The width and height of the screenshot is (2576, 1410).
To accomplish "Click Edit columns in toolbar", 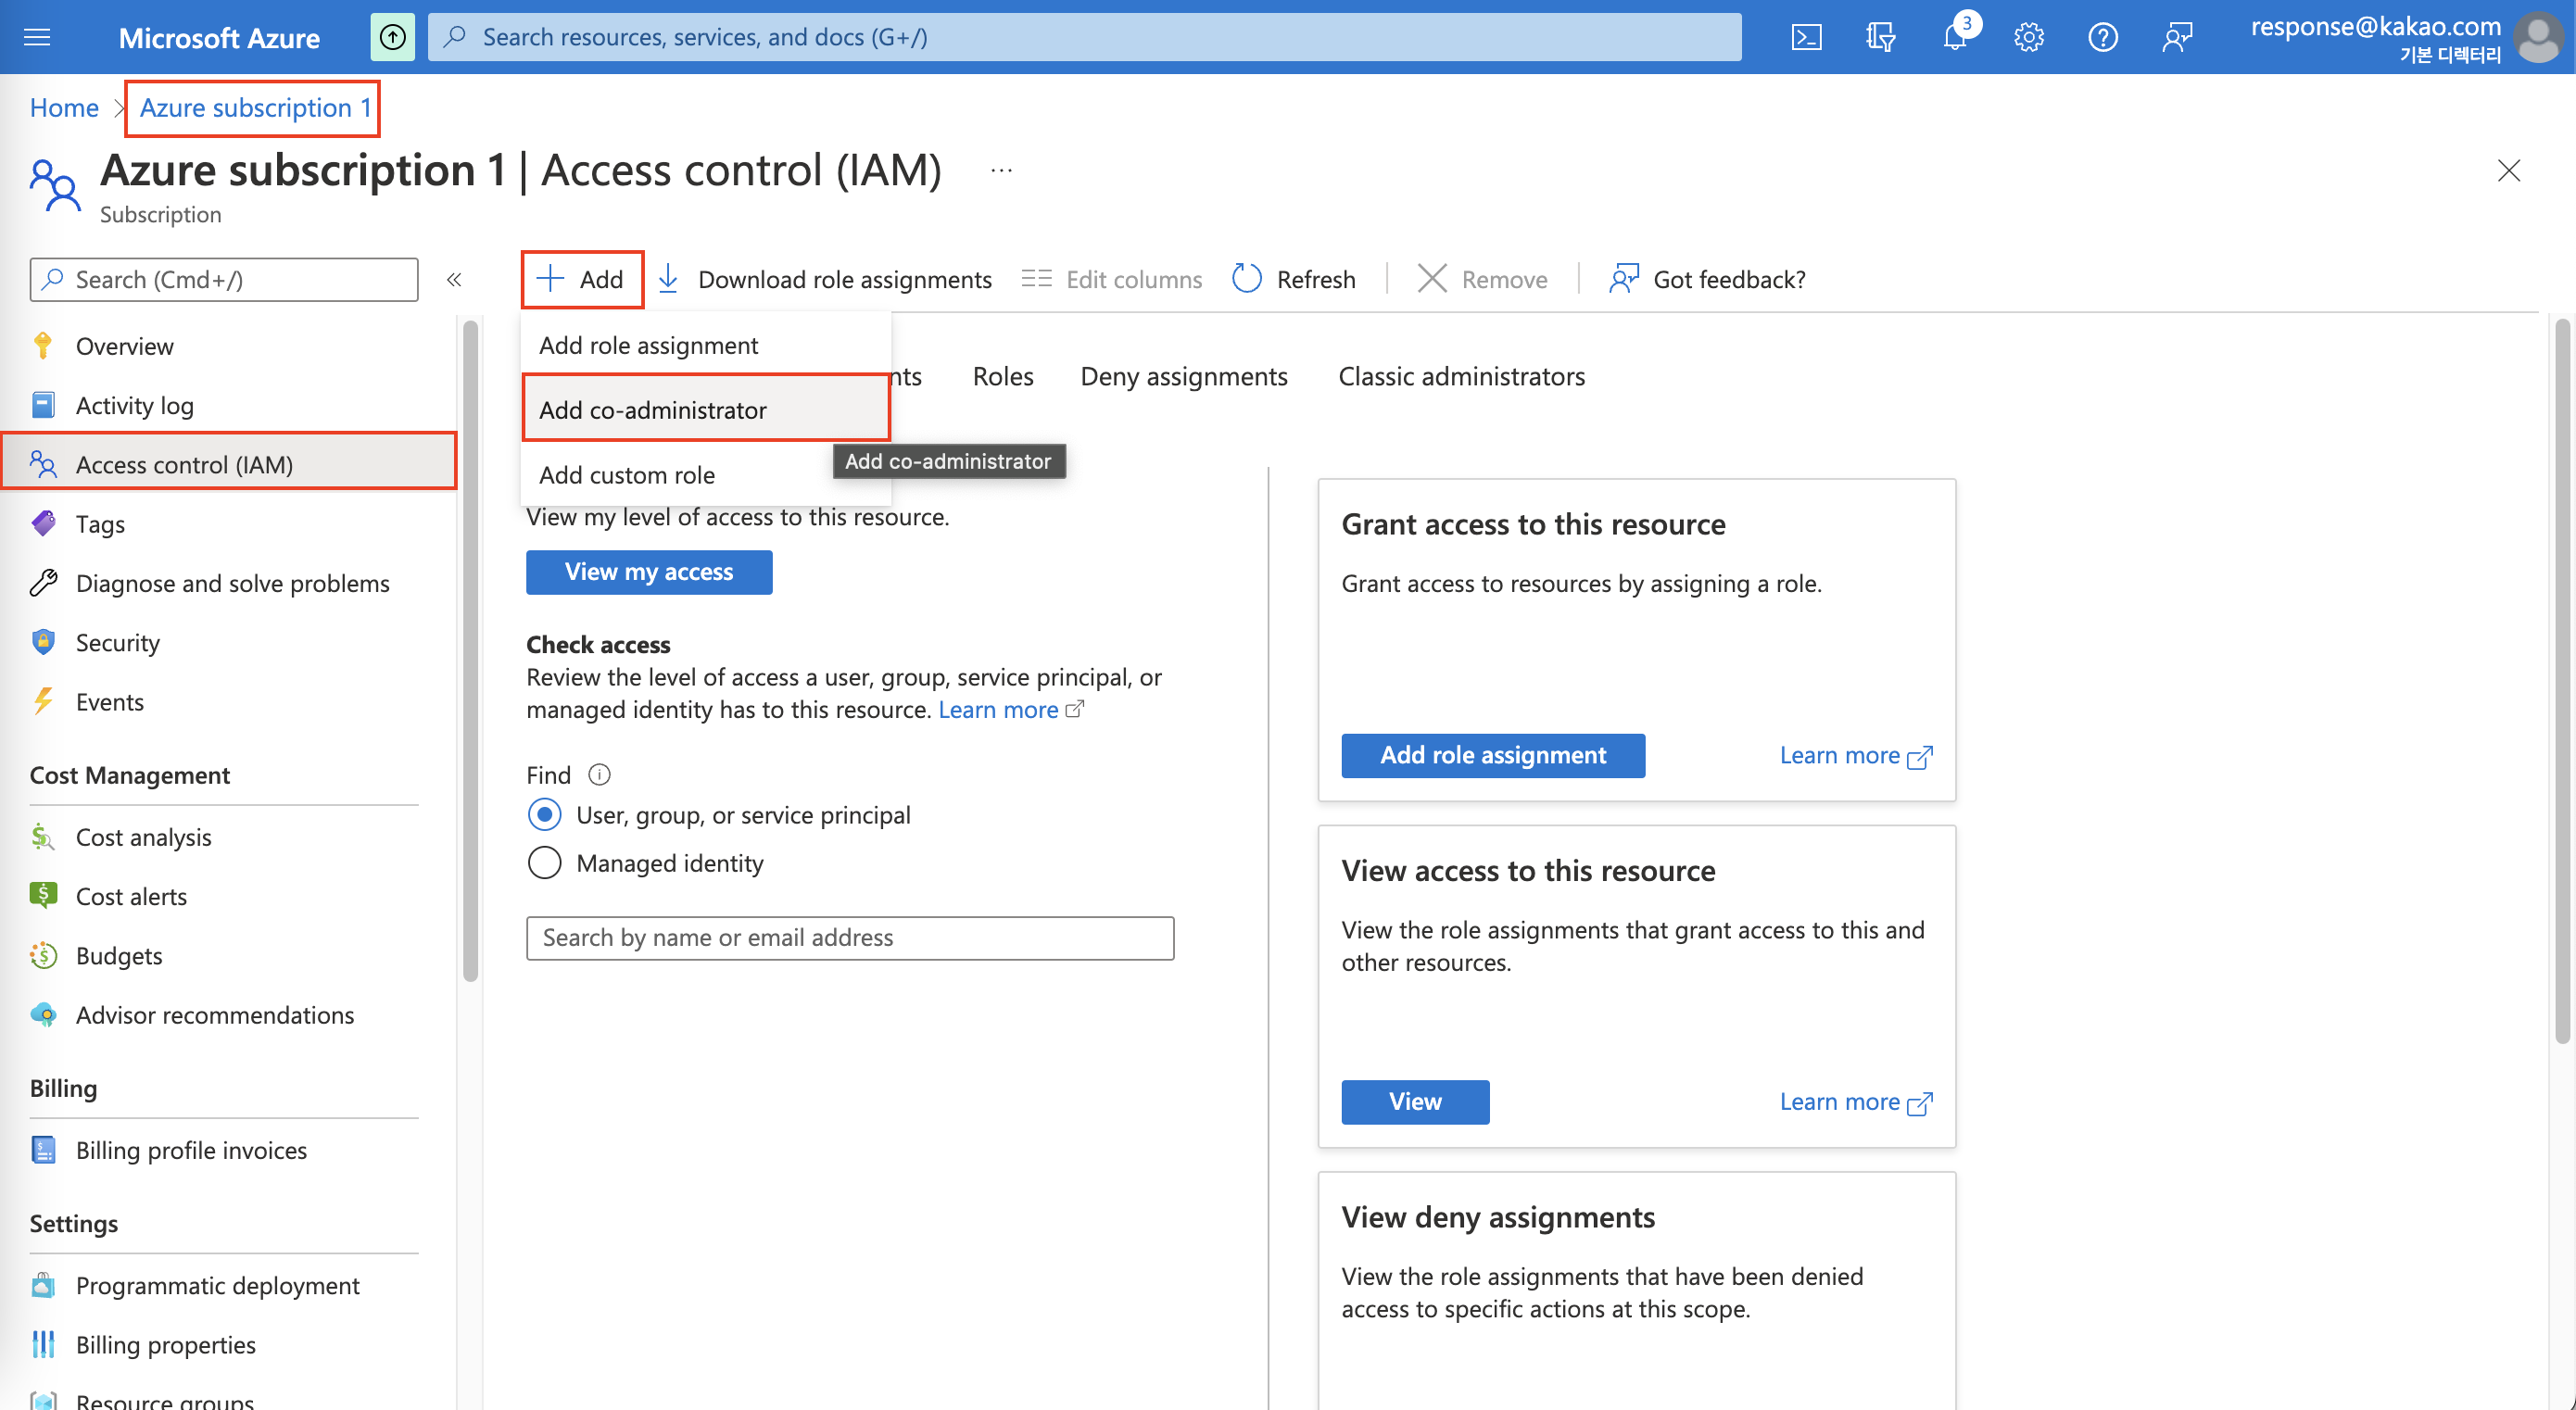I will coord(1112,279).
